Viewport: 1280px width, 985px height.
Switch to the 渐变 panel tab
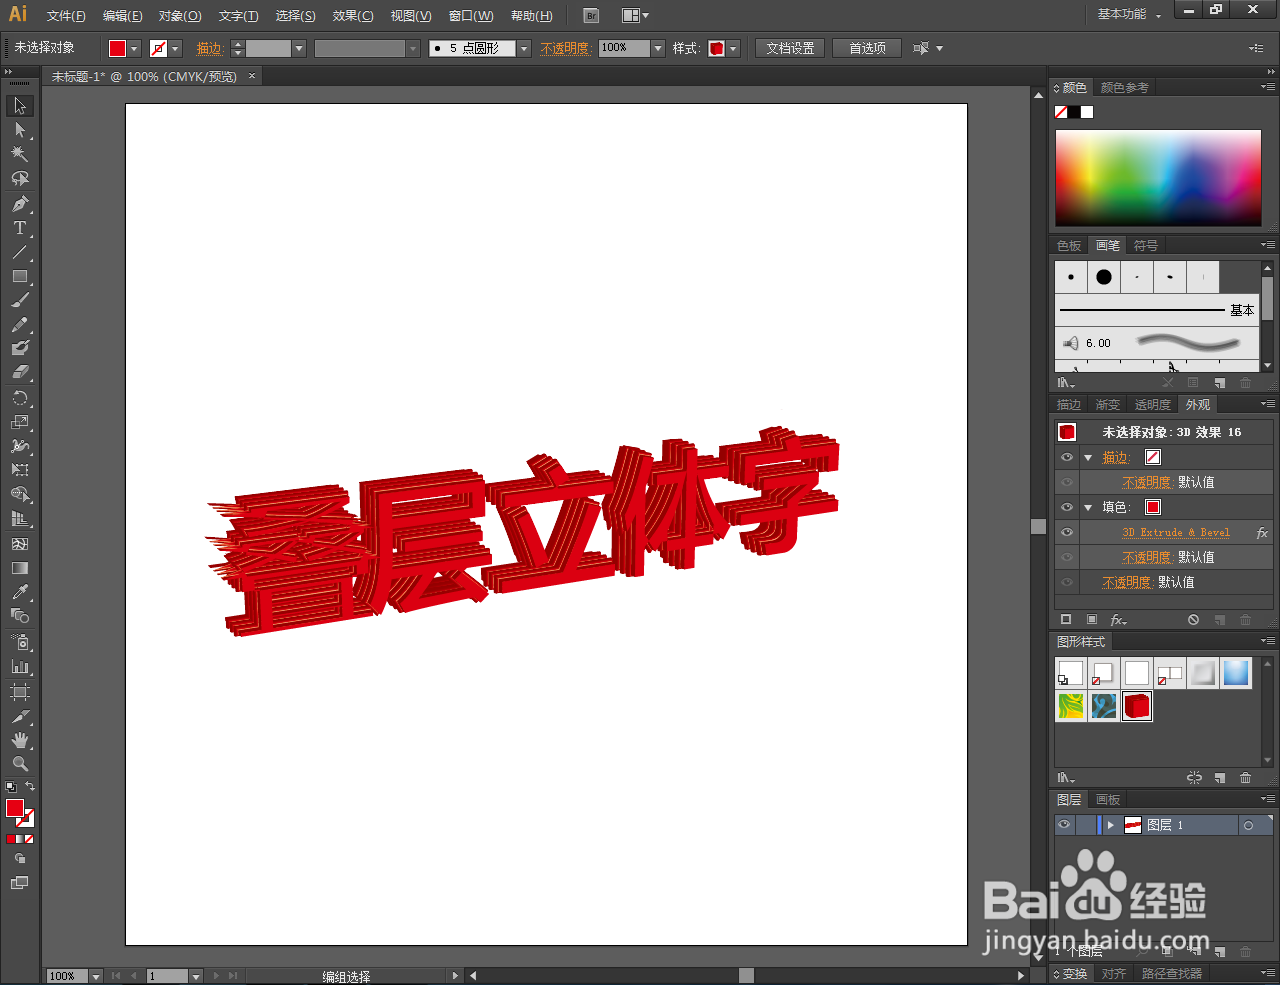(x=1107, y=404)
